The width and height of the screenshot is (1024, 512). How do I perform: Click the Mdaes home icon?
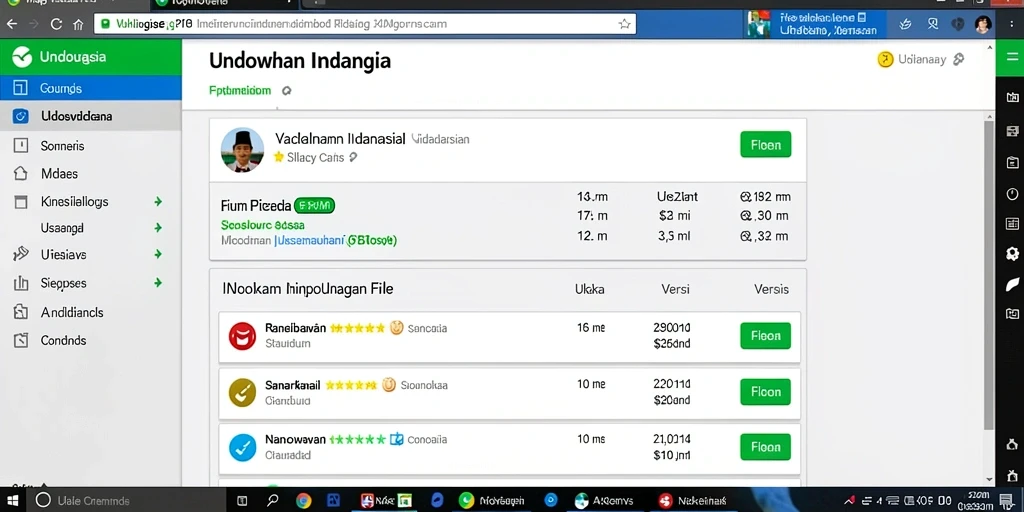(21, 173)
